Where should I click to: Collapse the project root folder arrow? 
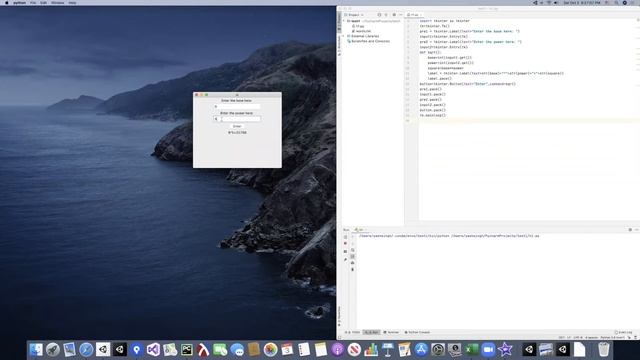click(344, 20)
